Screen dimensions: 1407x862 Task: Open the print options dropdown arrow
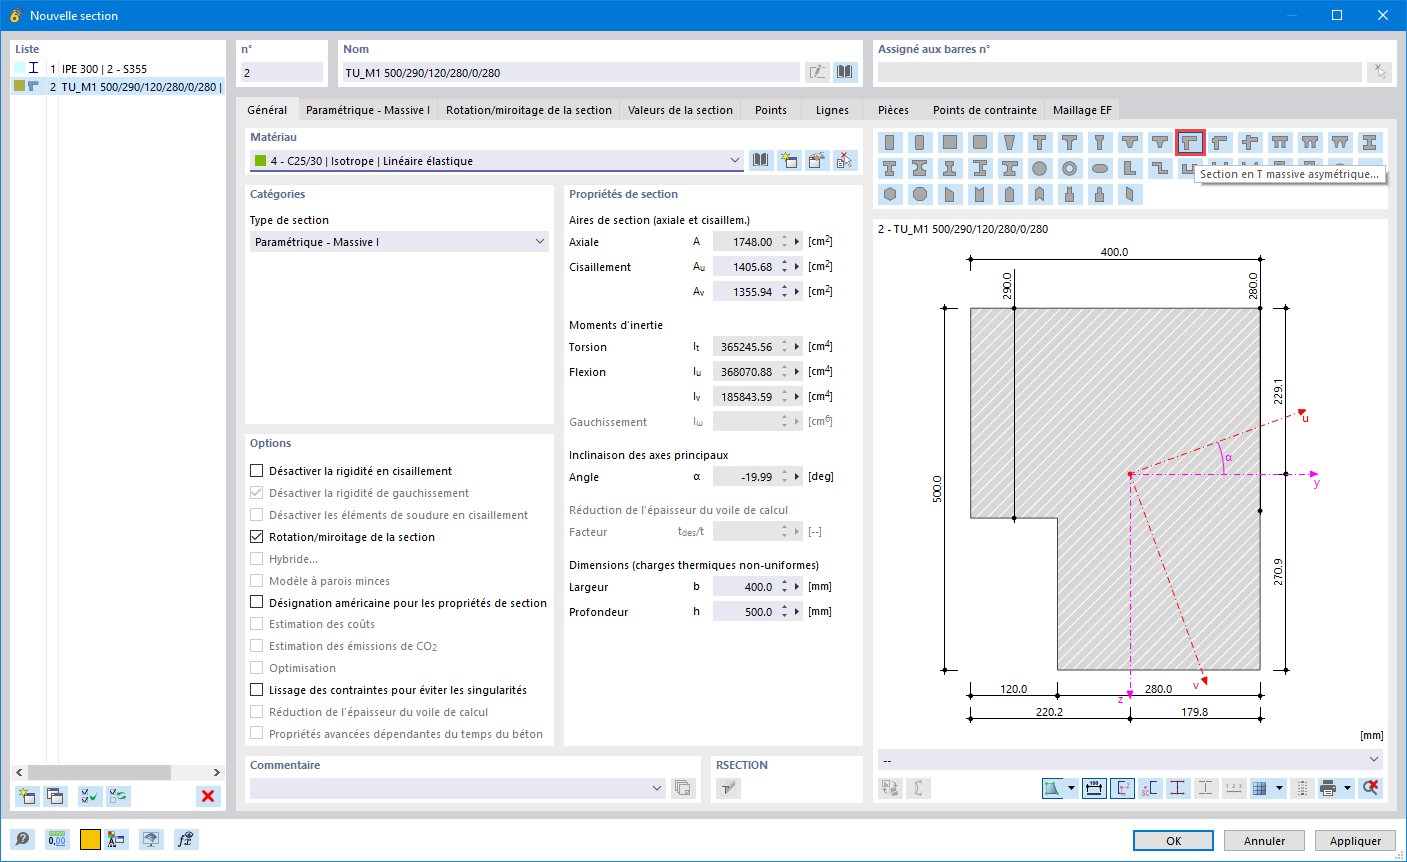[x=1347, y=788]
